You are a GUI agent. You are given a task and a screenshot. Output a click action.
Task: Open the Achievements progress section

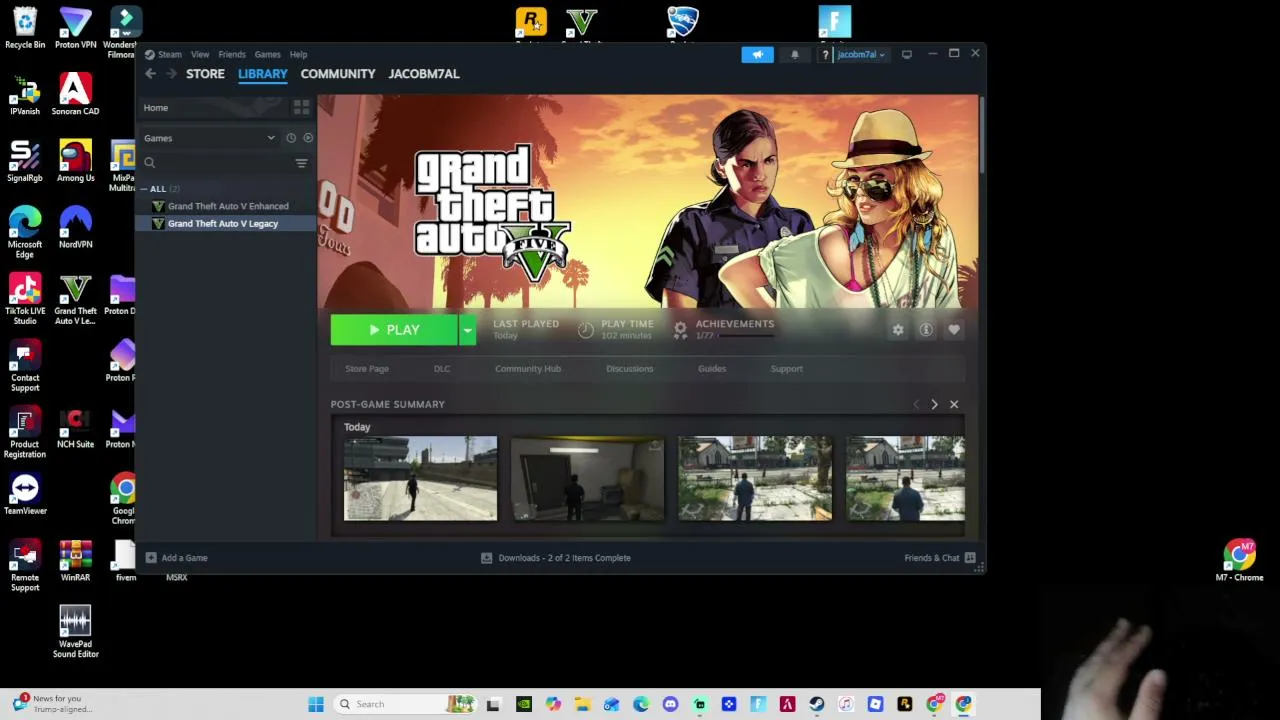[725, 329]
